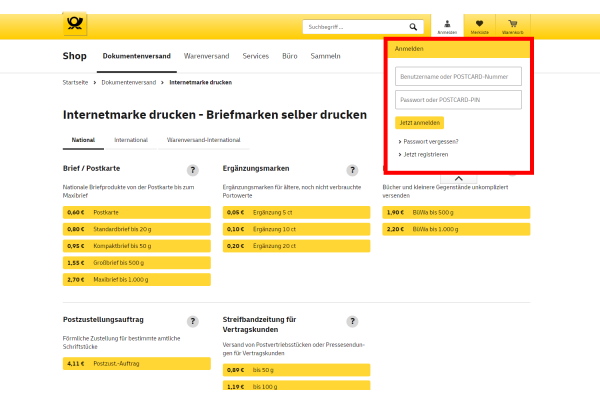
Task: Collapse the login panel with up chevron
Action: coord(458,179)
